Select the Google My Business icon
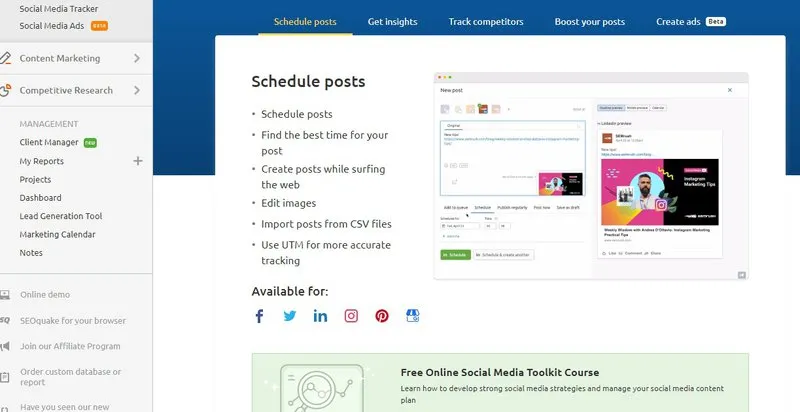This screenshot has height=412, width=800. (413, 316)
